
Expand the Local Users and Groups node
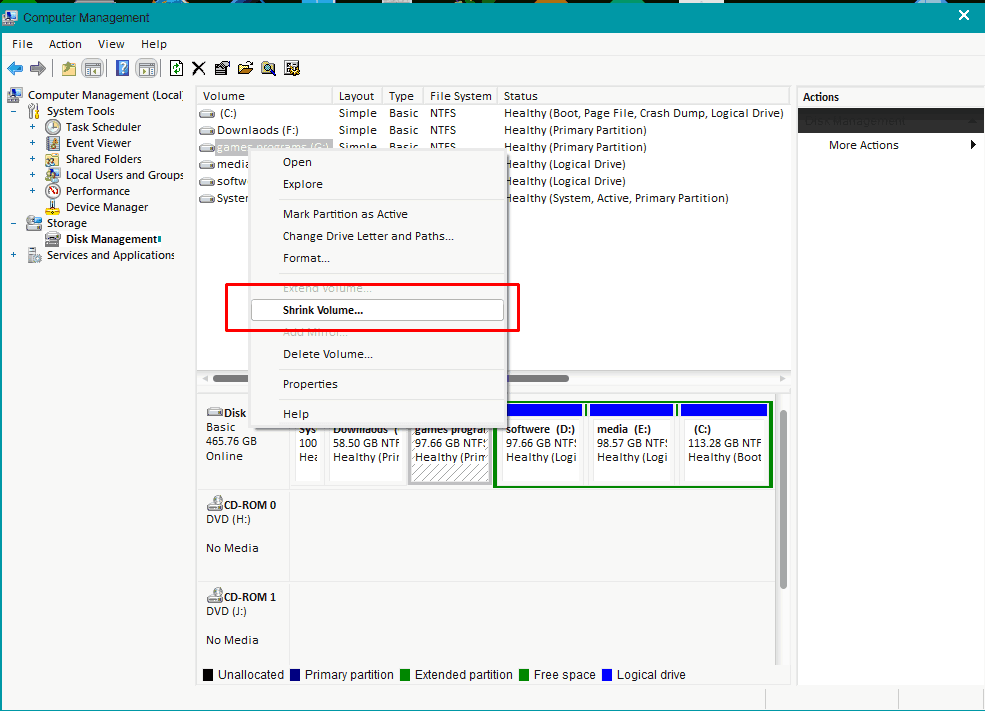tap(32, 175)
